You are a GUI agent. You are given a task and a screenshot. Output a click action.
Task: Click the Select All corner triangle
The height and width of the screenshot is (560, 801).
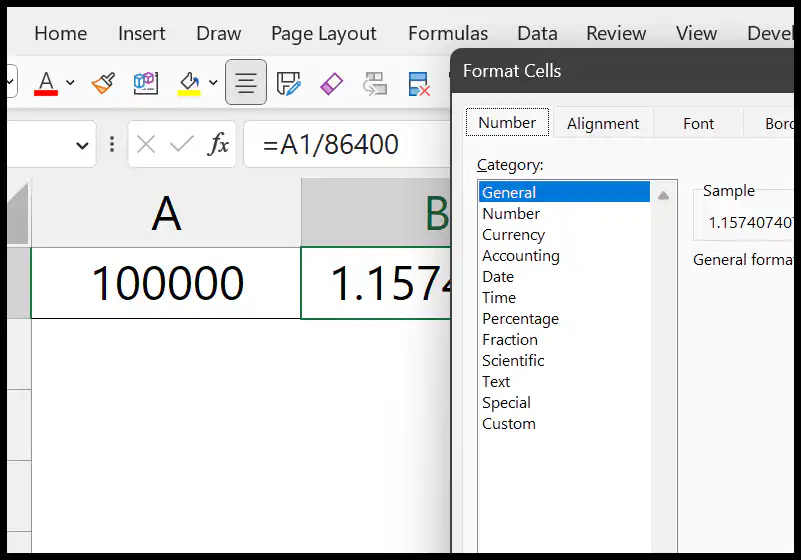coord(18,213)
